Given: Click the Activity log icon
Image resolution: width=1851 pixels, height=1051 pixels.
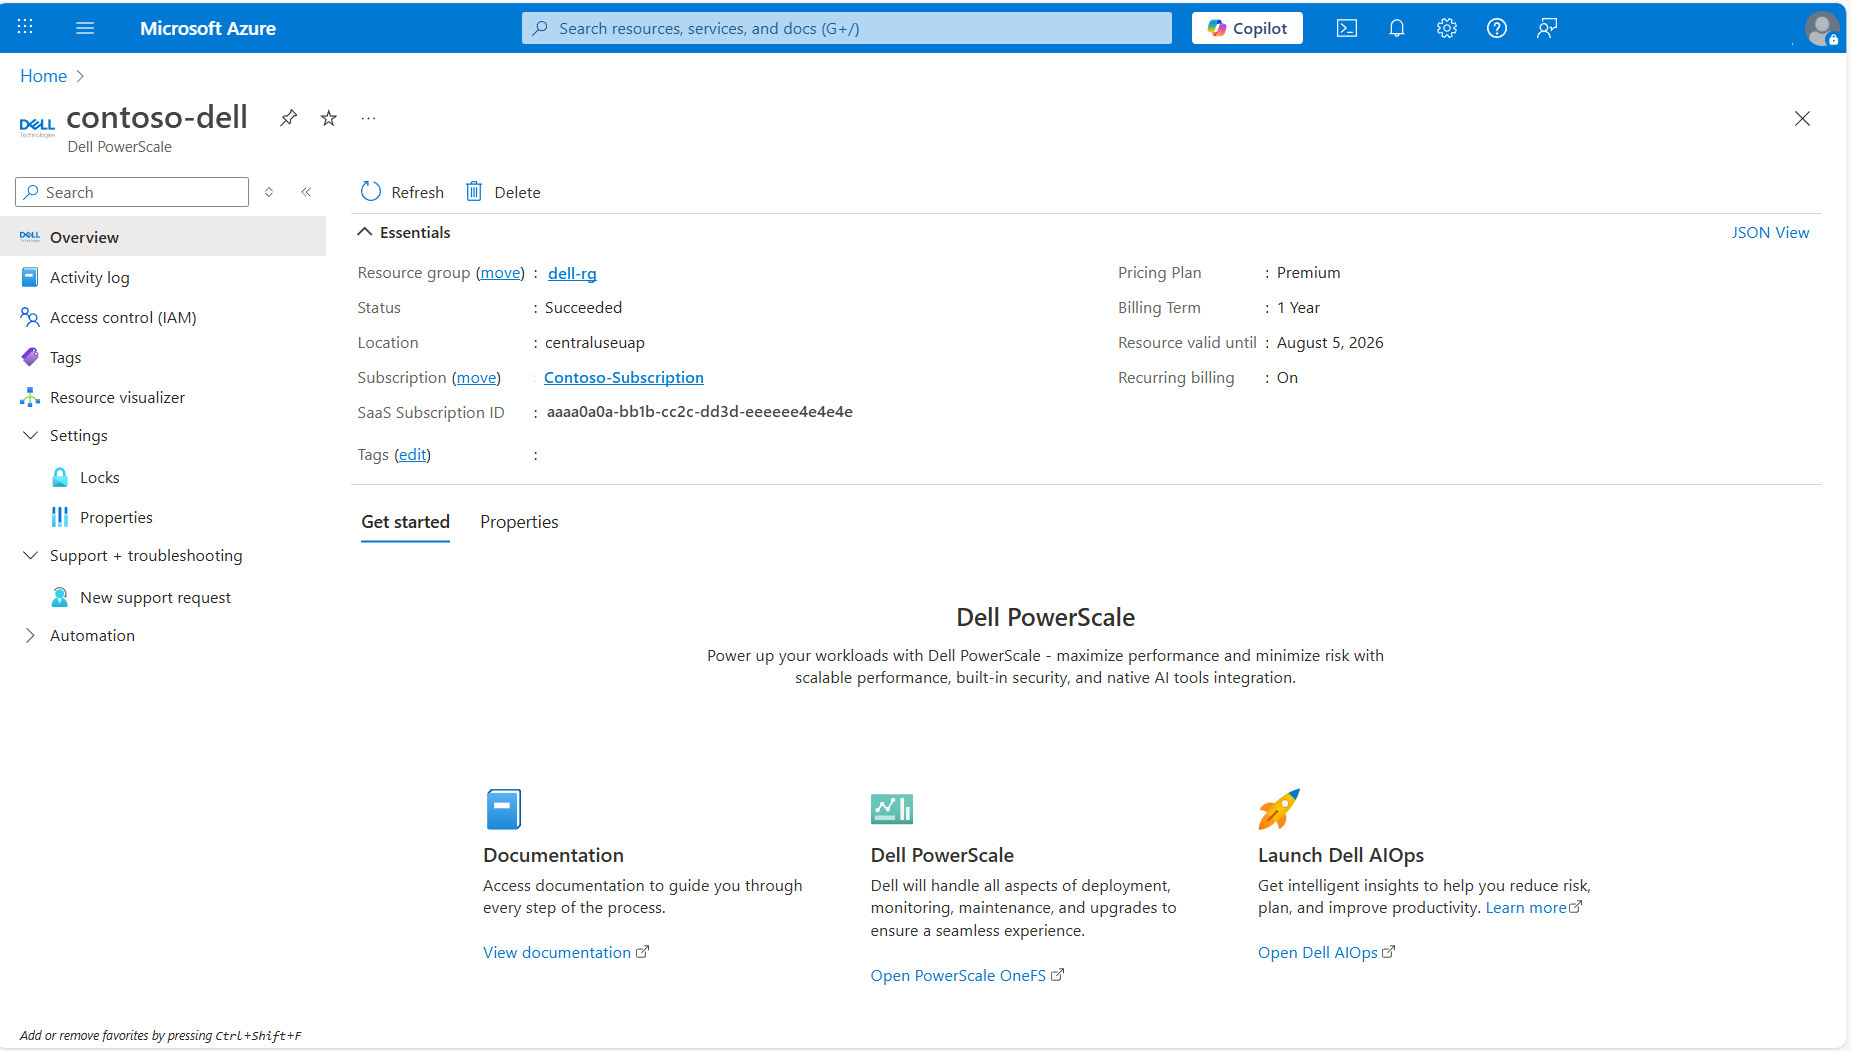Looking at the screenshot, I should (30, 277).
